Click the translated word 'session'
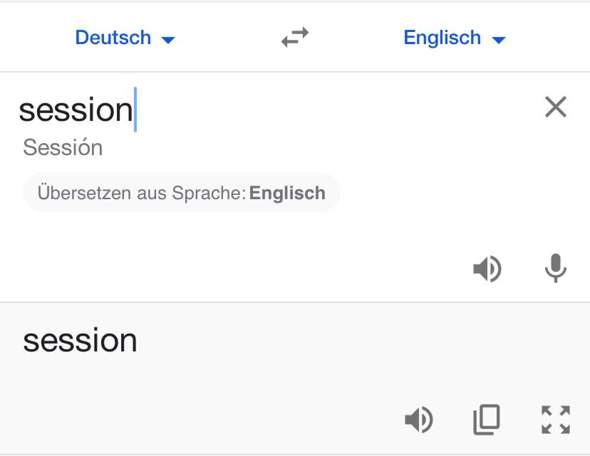The width and height of the screenshot is (590, 456). [x=80, y=340]
